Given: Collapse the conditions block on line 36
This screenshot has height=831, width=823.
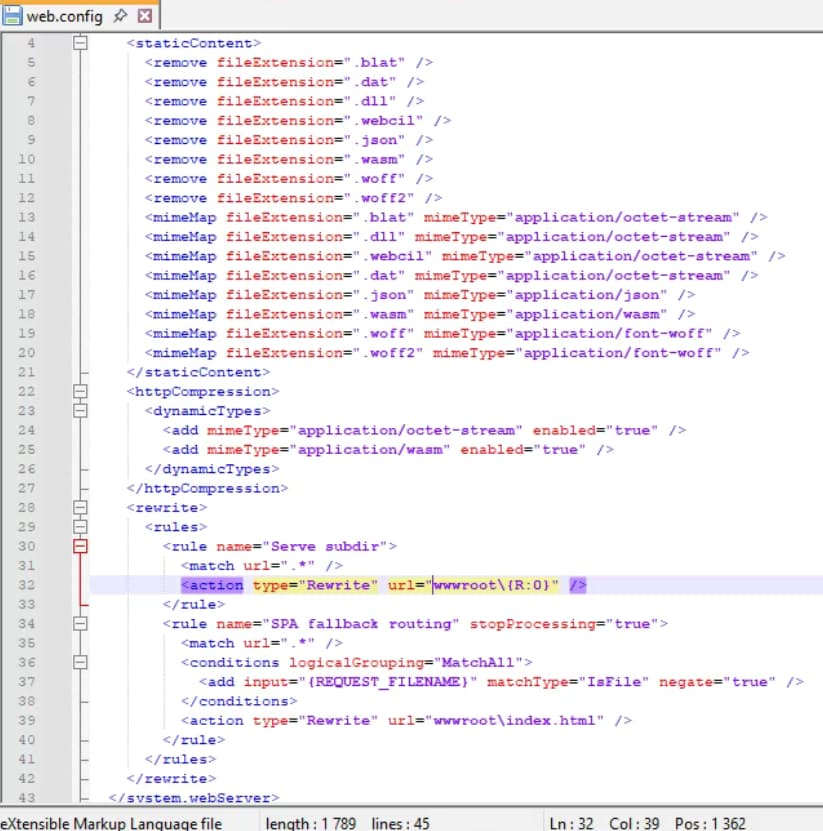Looking at the screenshot, I should 81,662.
